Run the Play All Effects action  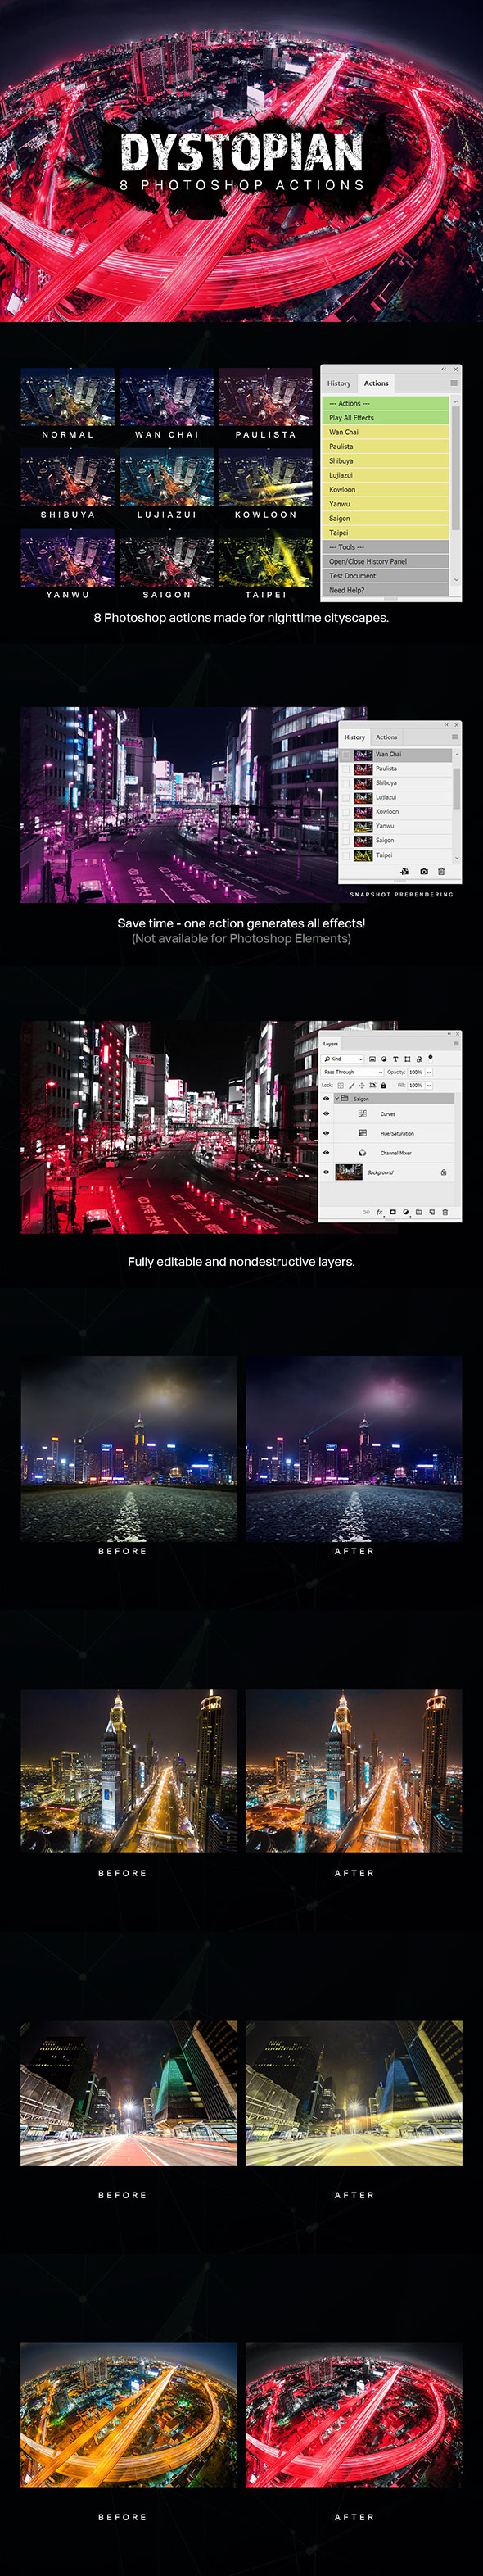386,417
